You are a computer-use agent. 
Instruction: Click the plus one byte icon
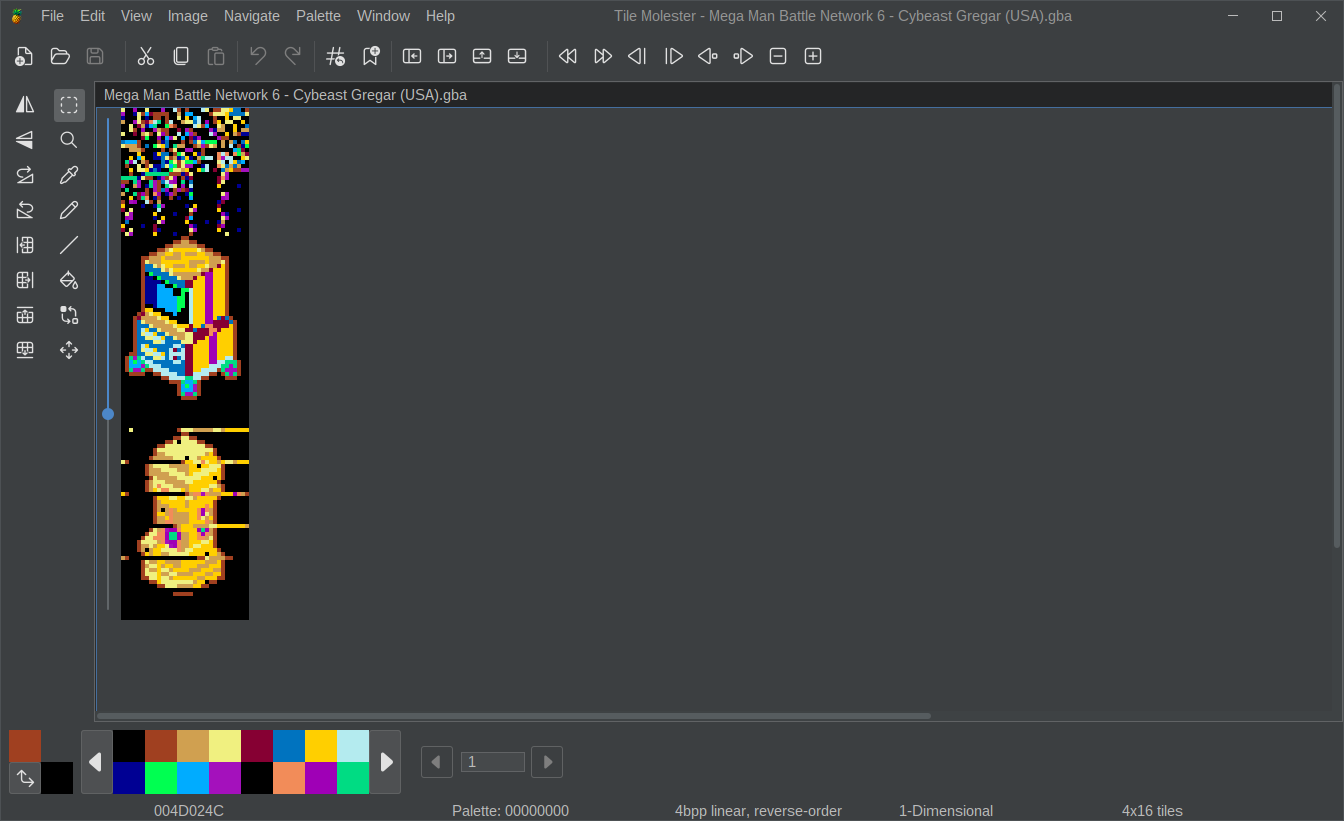813,57
